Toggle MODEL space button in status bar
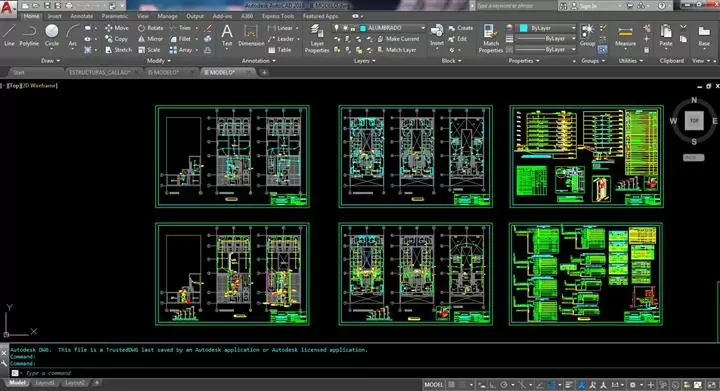 [433, 385]
